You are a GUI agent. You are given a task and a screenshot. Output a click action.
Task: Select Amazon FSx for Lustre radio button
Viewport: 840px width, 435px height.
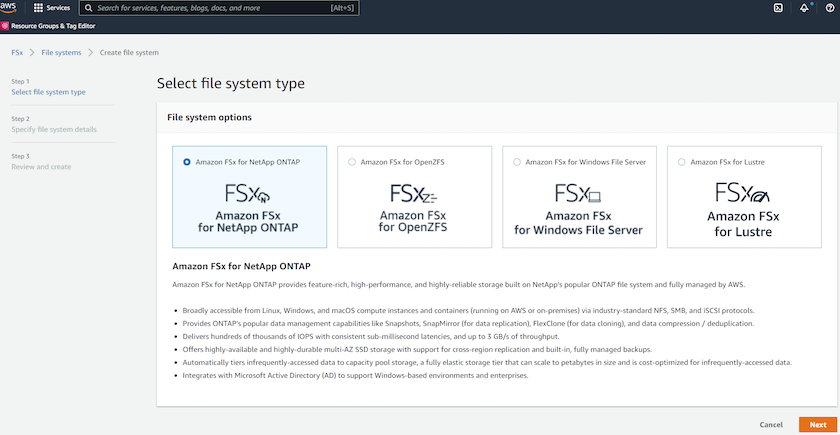tap(681, 161)
